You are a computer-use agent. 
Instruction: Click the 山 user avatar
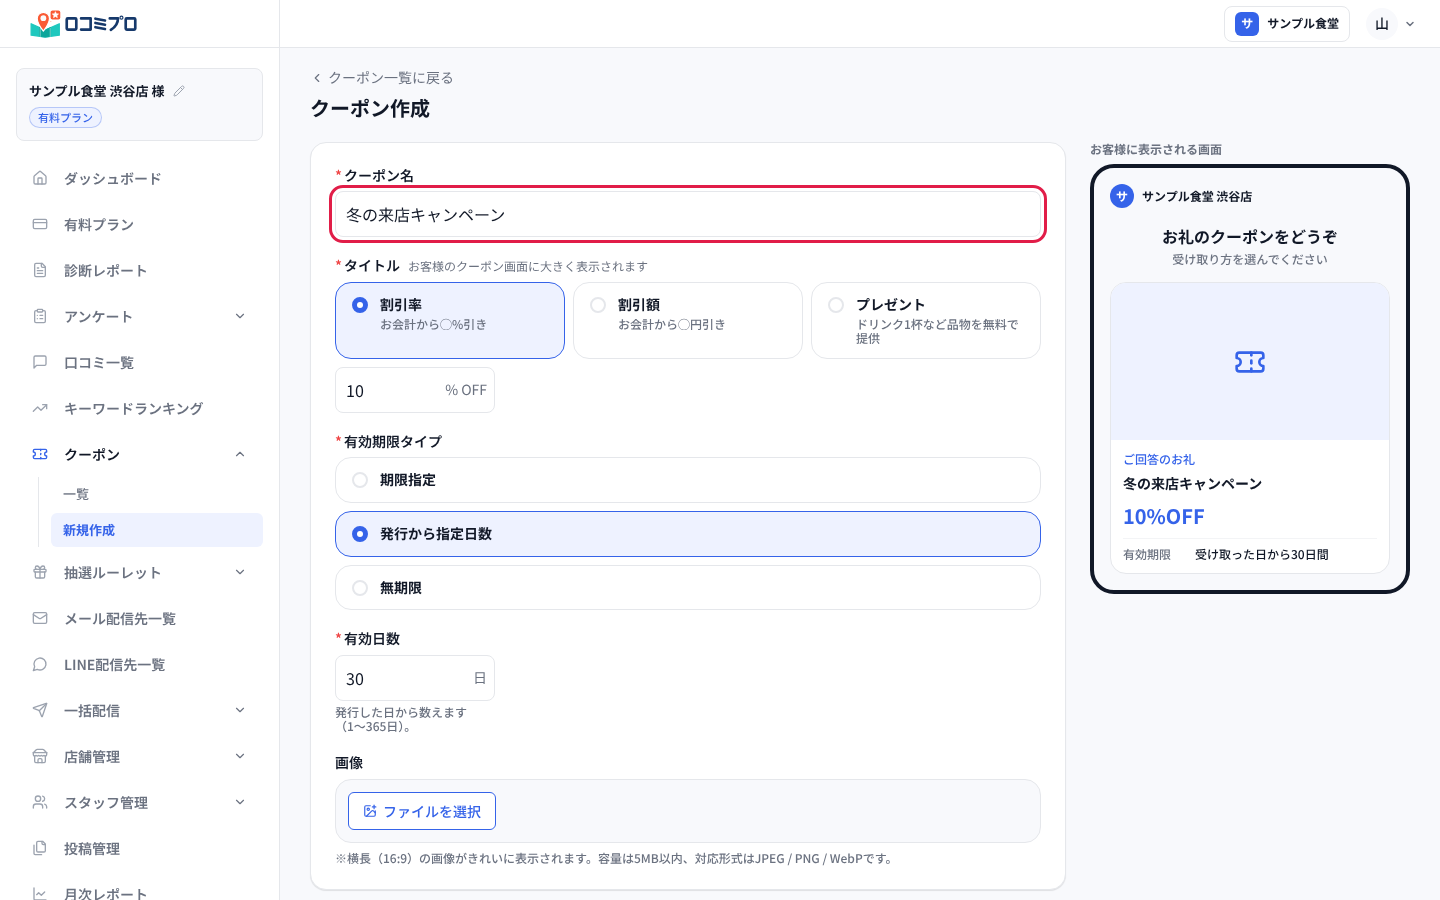point(1382,24)
